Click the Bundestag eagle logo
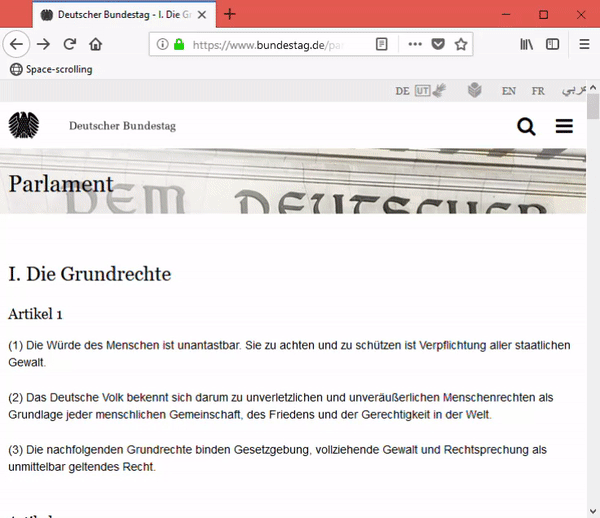The height and width of the screenshot is (518, 600). tap(24, 125)
